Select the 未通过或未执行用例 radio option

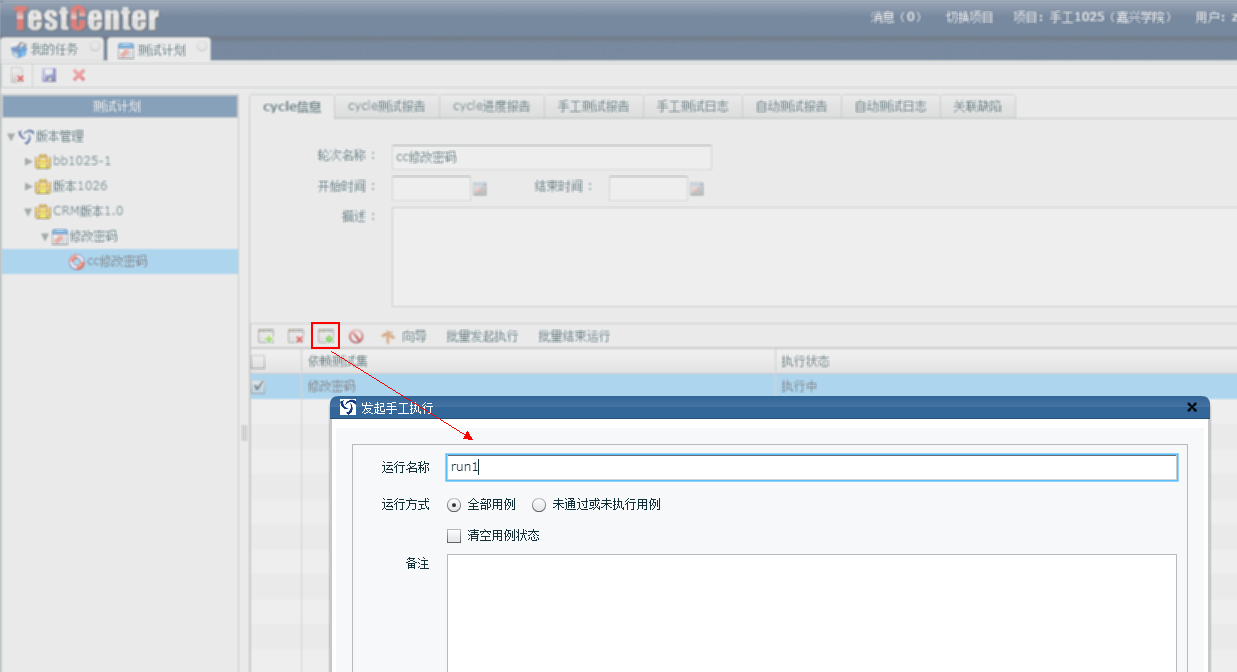pos(539,505)
